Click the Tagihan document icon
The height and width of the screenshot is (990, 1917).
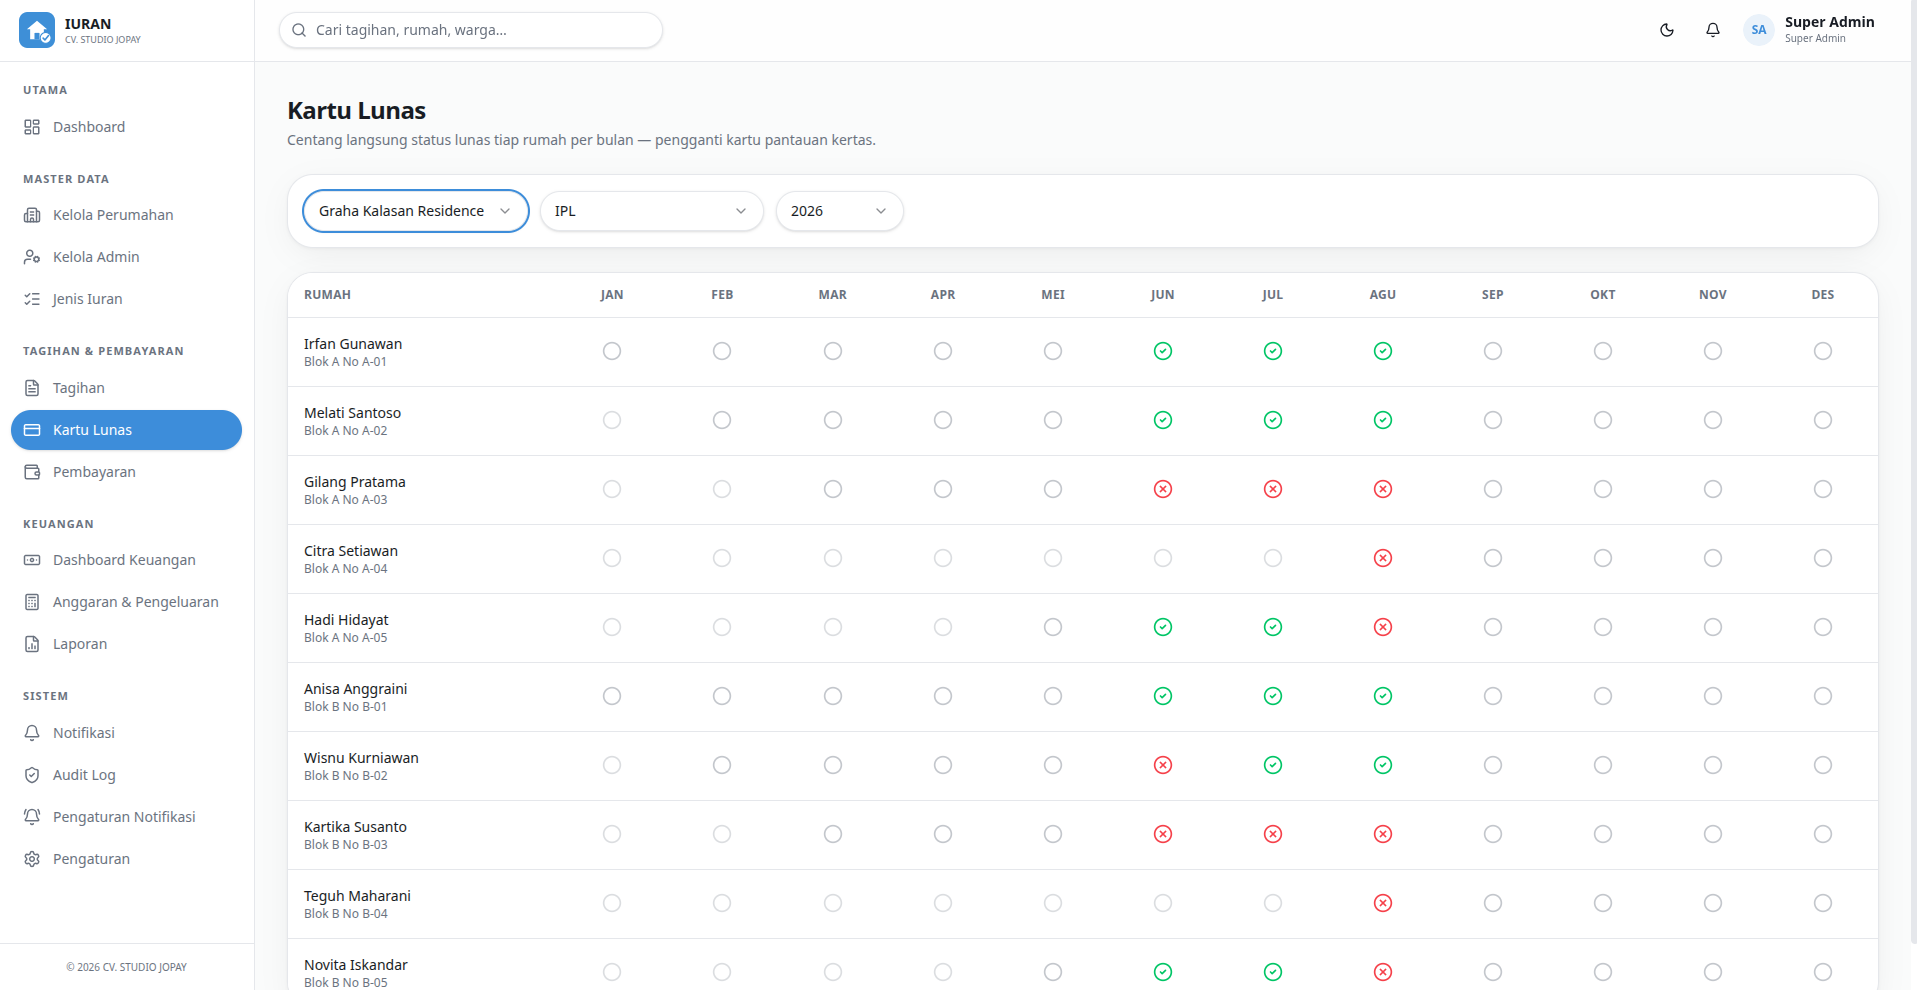click(x=32, y=388)
